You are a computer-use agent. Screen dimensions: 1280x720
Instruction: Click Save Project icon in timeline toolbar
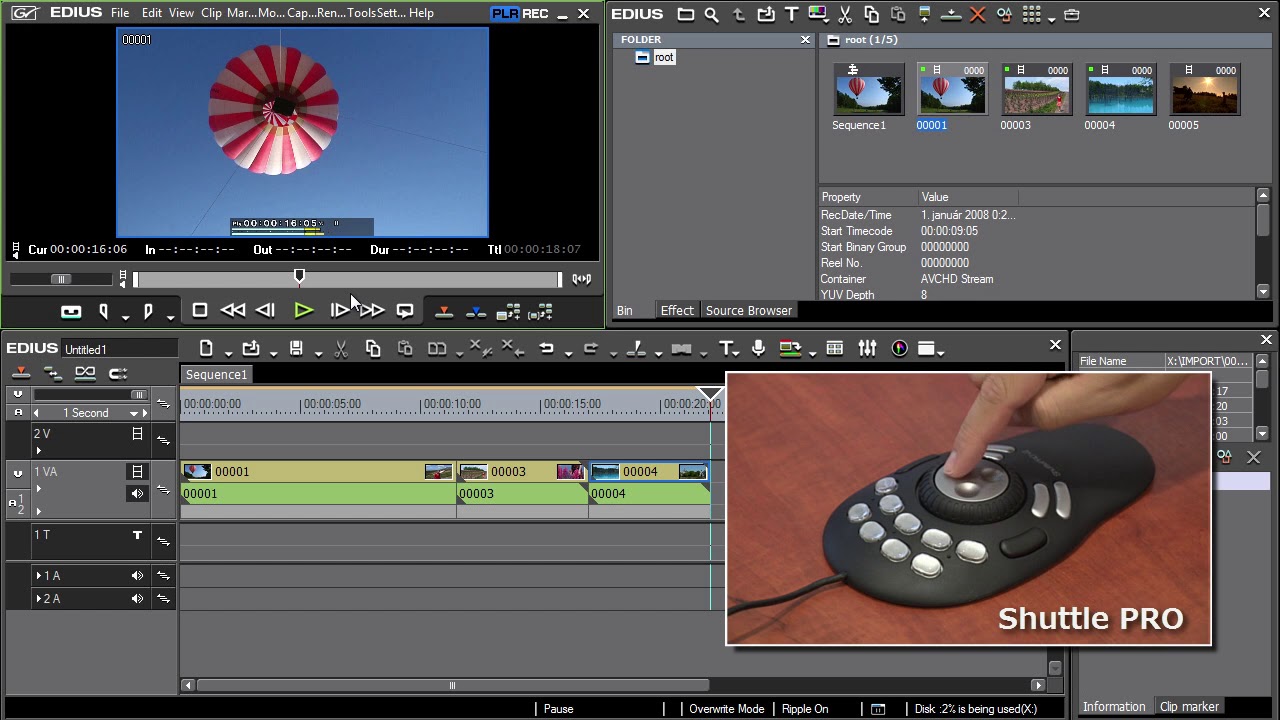pos(296,348)
